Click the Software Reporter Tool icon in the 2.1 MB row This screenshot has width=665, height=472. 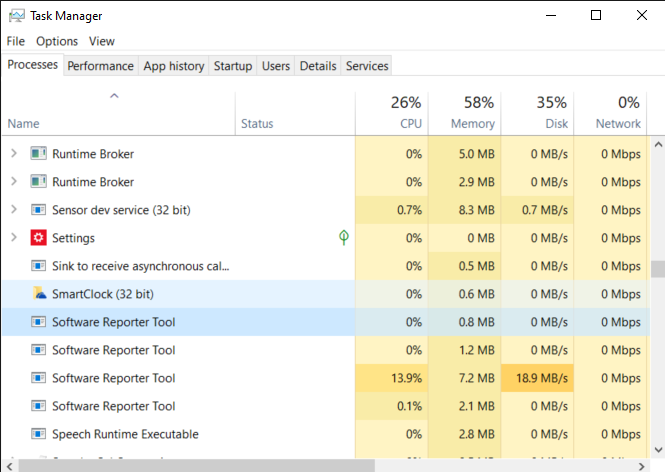38,405
